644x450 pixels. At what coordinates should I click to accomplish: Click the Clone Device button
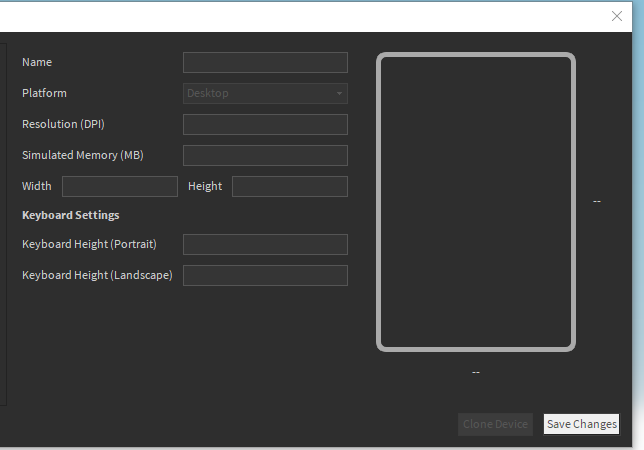point(495,424)
